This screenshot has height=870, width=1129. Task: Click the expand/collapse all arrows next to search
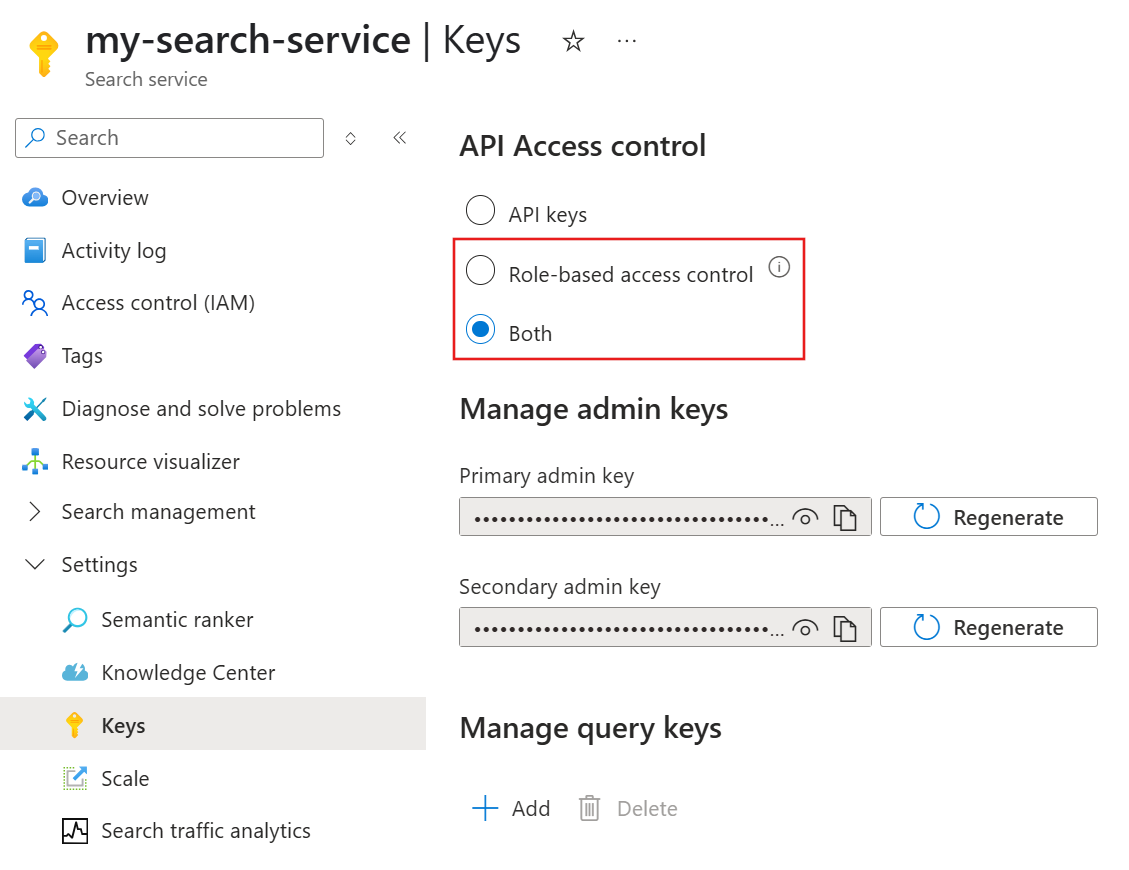(351, 138)
